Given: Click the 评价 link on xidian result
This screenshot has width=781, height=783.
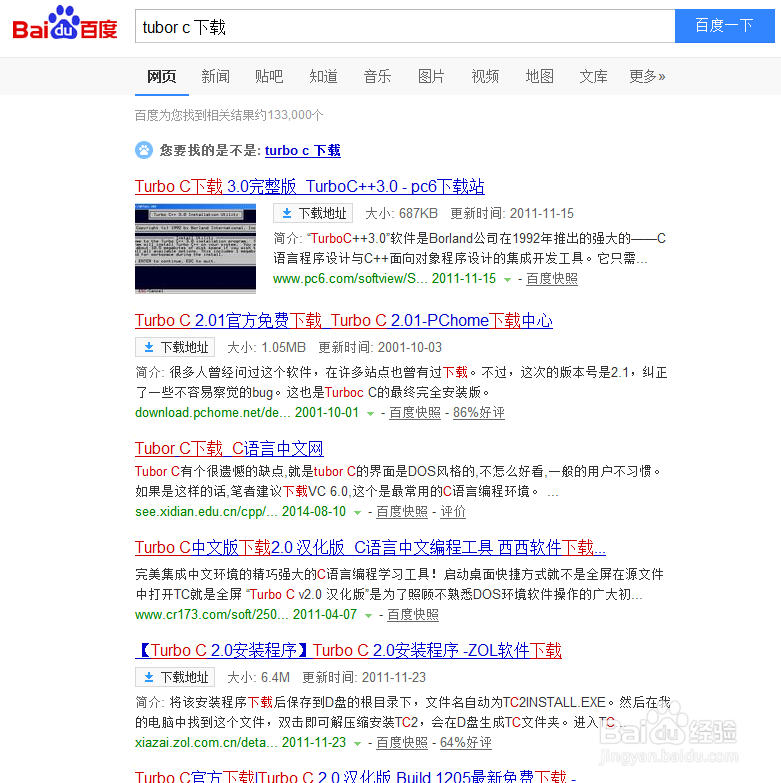Looking at the screenshot, I should [x=453, y=512].
